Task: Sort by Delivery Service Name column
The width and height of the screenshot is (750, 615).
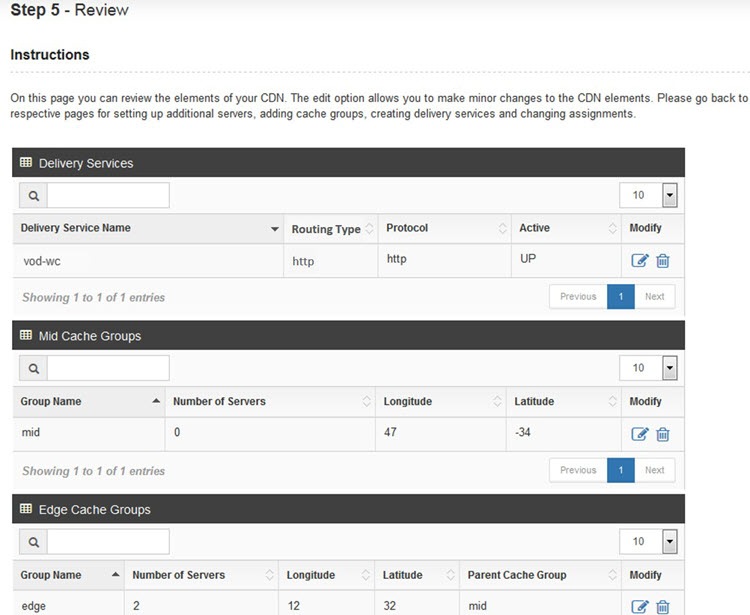Action: point(148,229)
